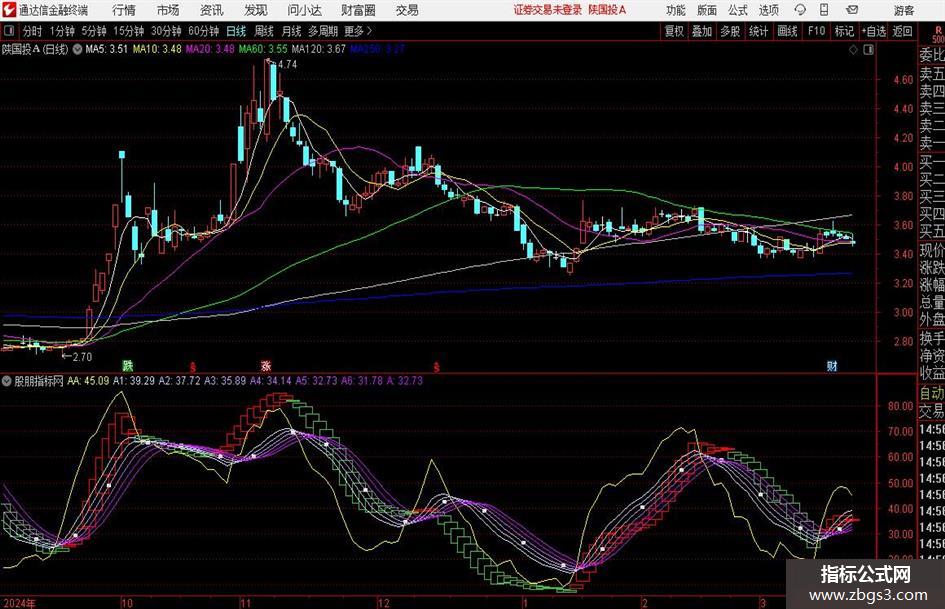The width and height of the screenshot is (945, 609).
Task: Open dropdown icon beside 股朋指标网 indicator
Action: (x=7, y=381)
